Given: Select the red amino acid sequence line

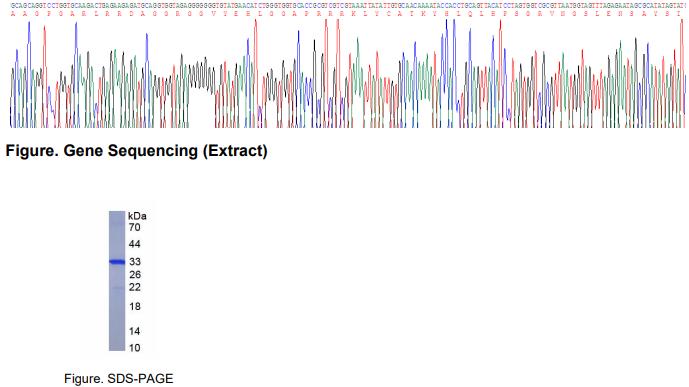Looking at the screenshot, I should point(347,14).
